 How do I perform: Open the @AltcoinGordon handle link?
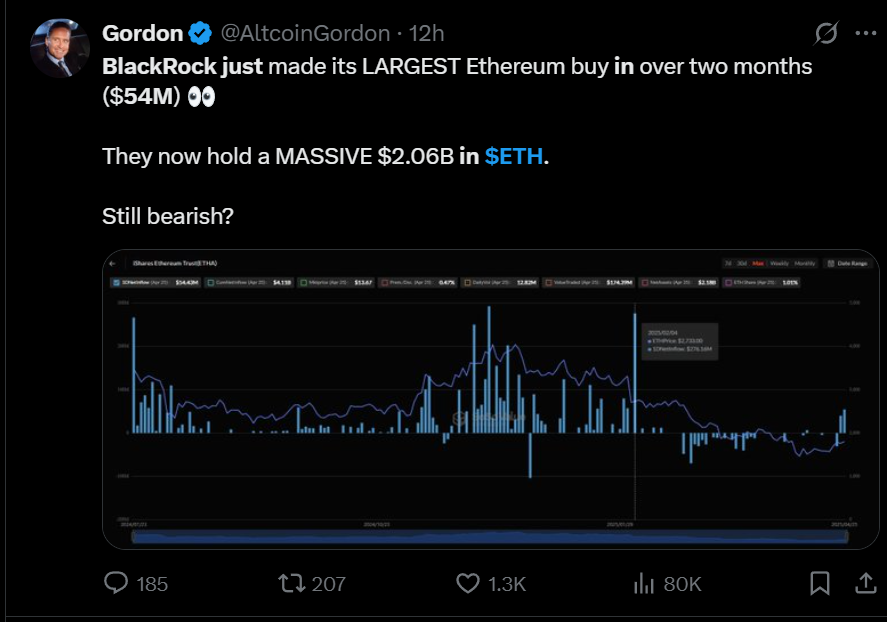click(304, 34)
